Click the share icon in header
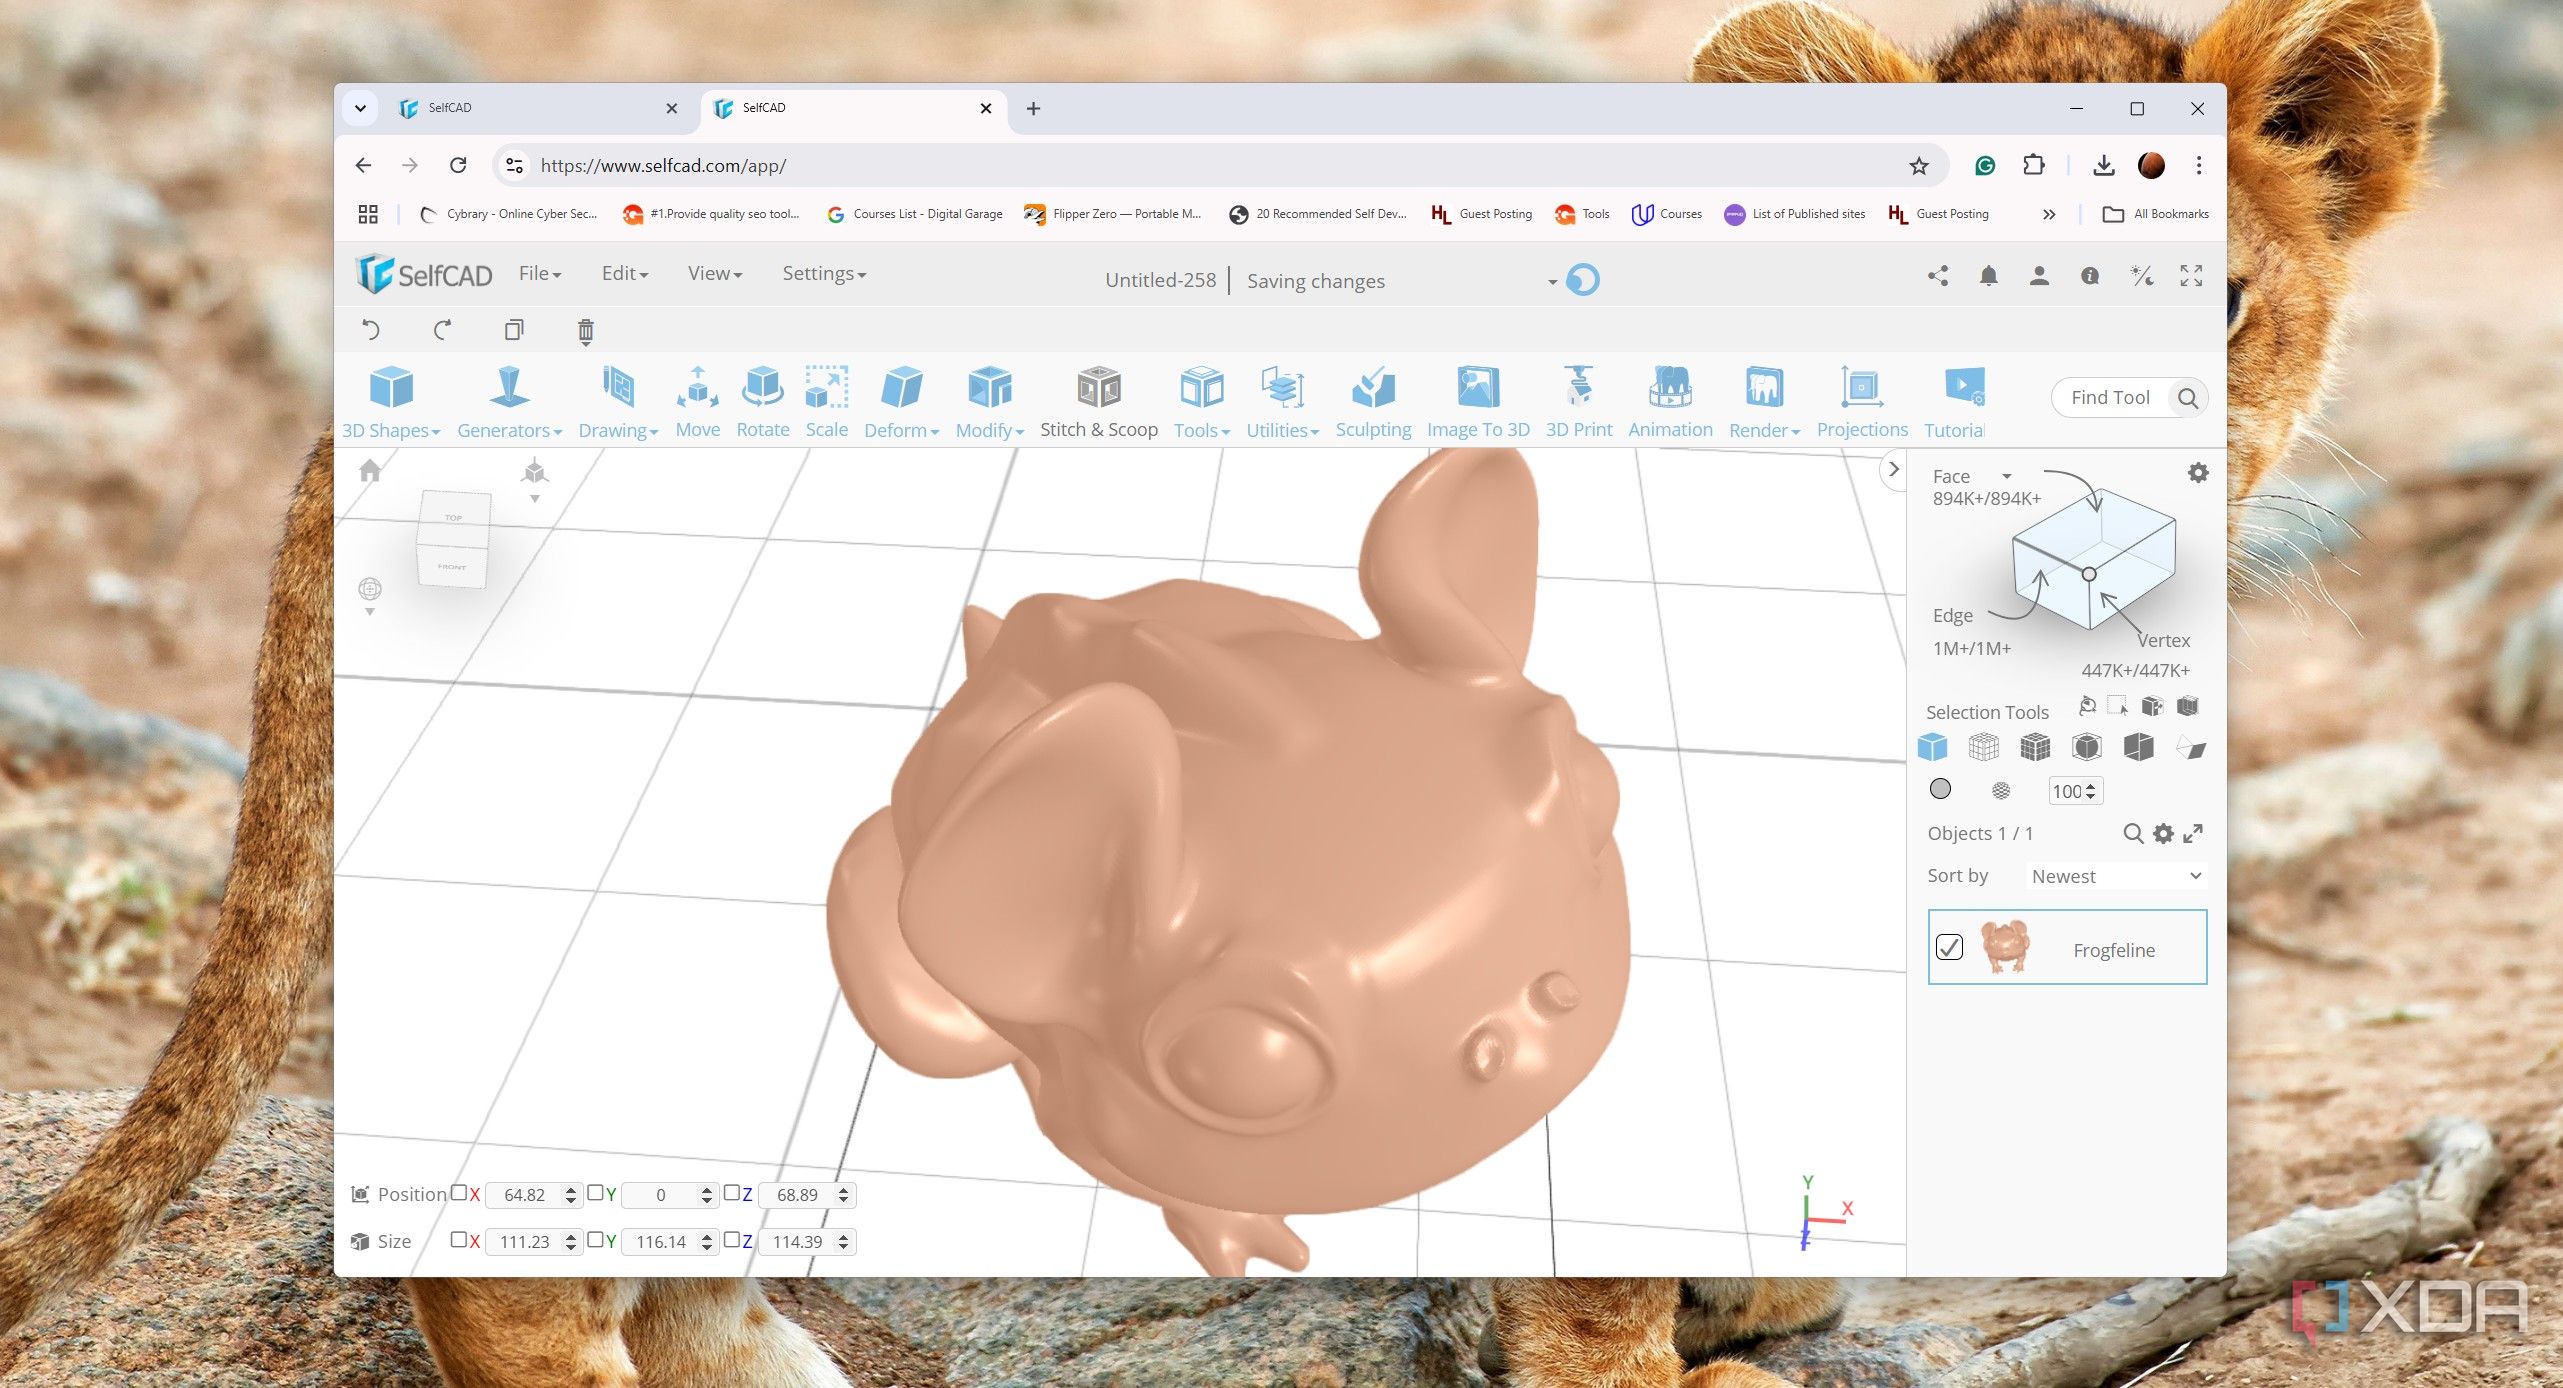2563x1388 pixels. tap(1938, 276)
